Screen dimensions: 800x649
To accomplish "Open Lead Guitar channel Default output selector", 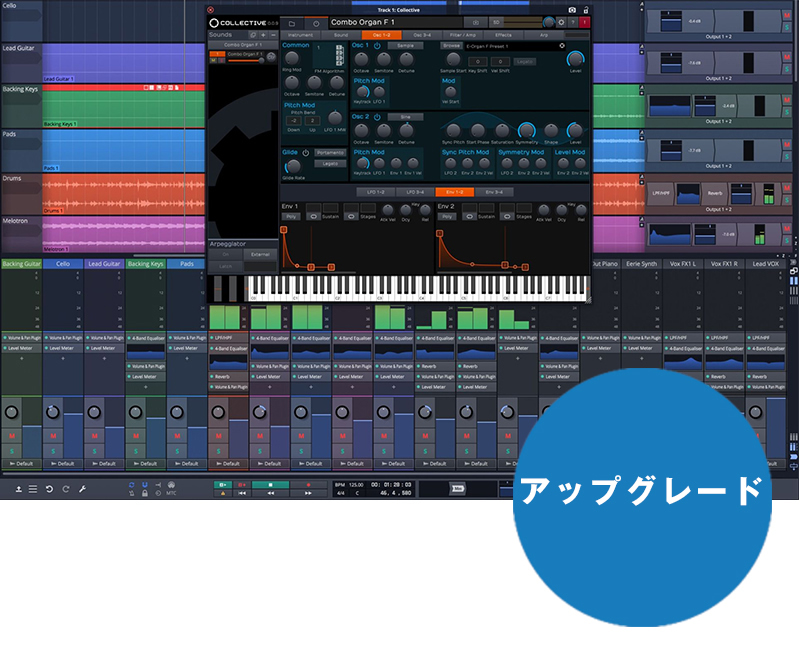I will point(104,464).
